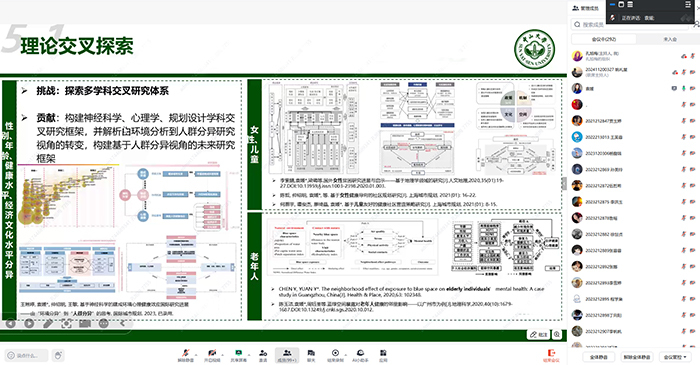700x365 pixels.
Task: Click the magnifier icon beside the annotate button
Action: tap(557, 334)
